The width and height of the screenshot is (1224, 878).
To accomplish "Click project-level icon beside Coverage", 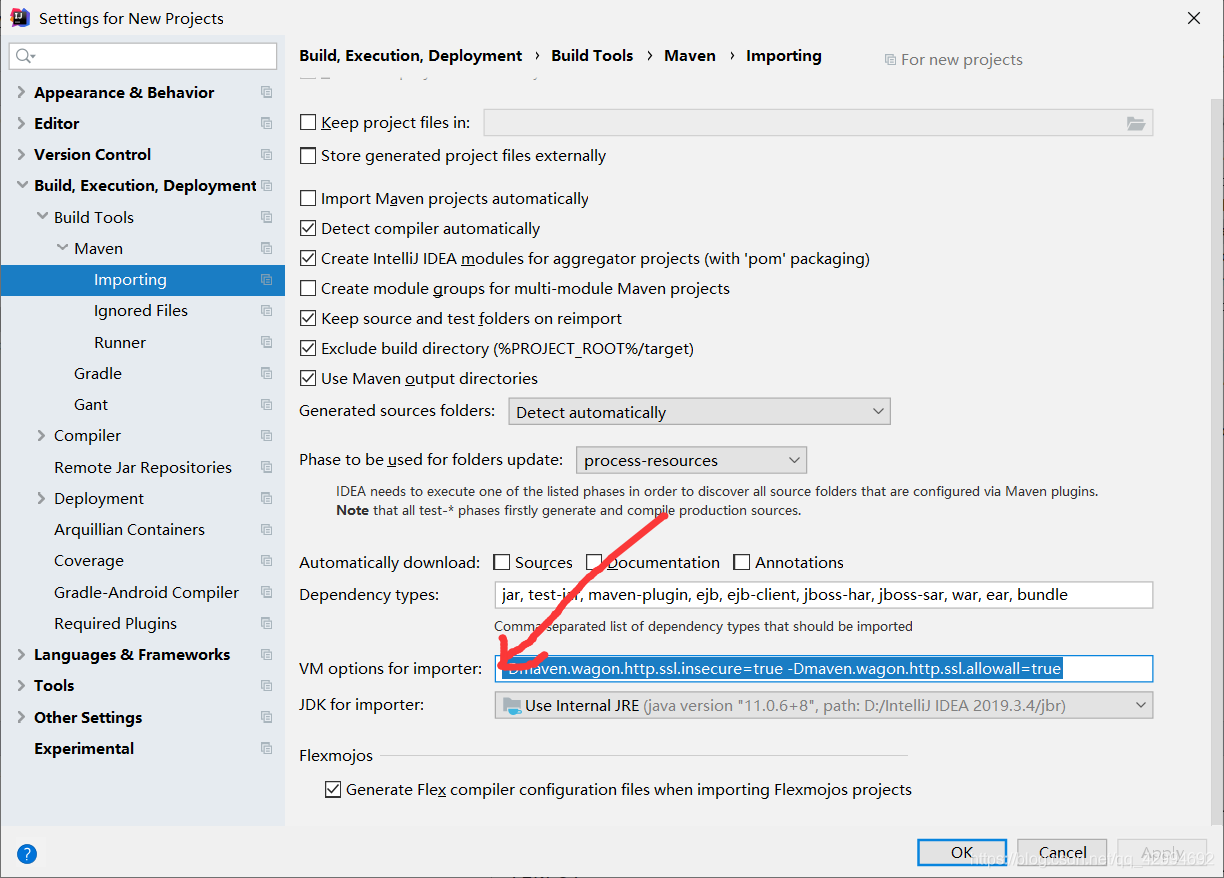I will click(266, 561).
